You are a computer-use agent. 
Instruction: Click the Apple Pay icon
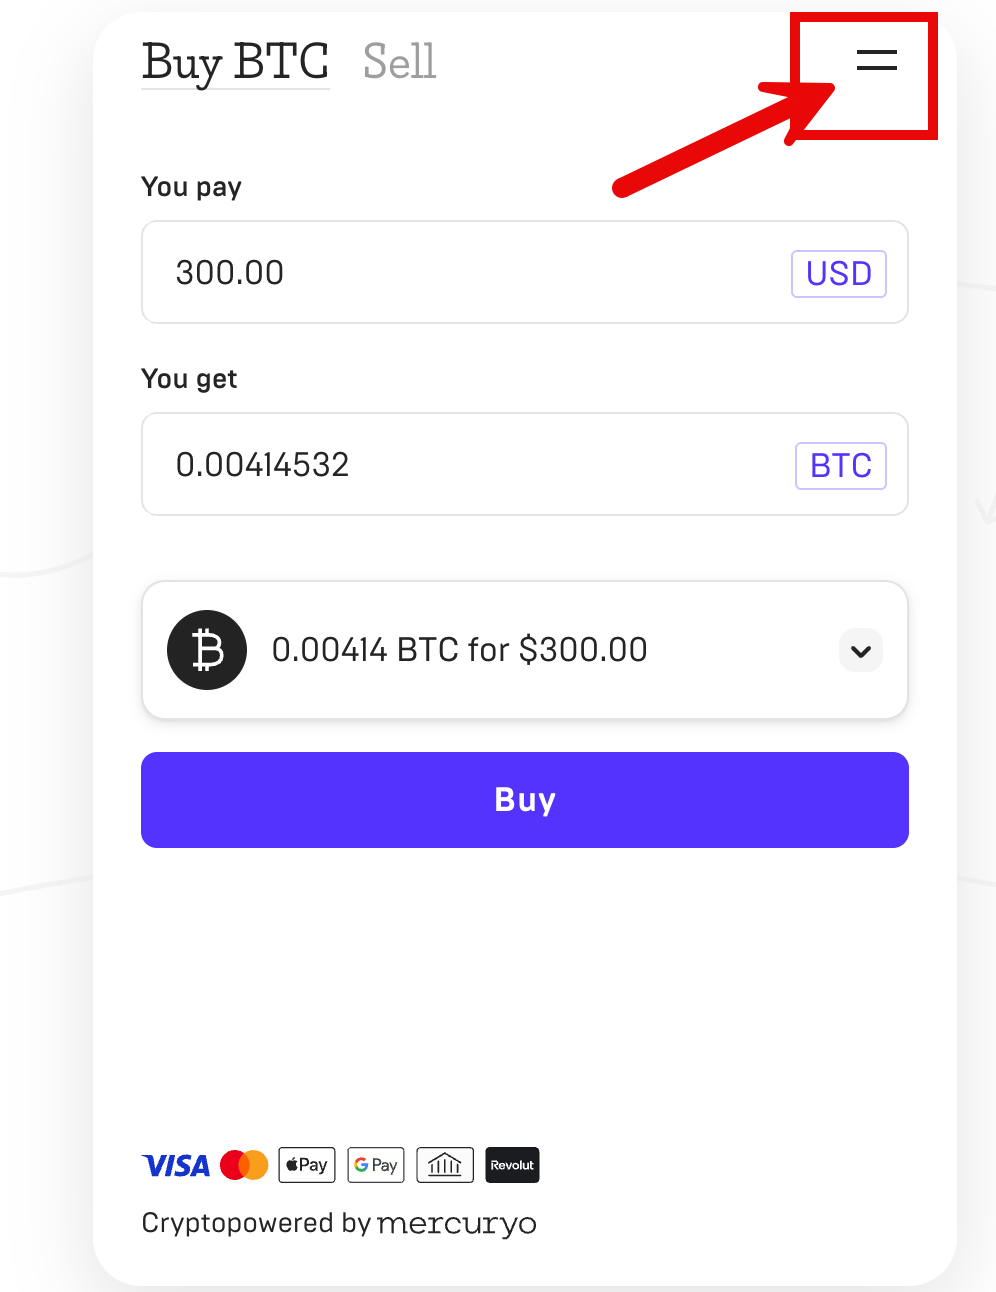(307, 1165)
